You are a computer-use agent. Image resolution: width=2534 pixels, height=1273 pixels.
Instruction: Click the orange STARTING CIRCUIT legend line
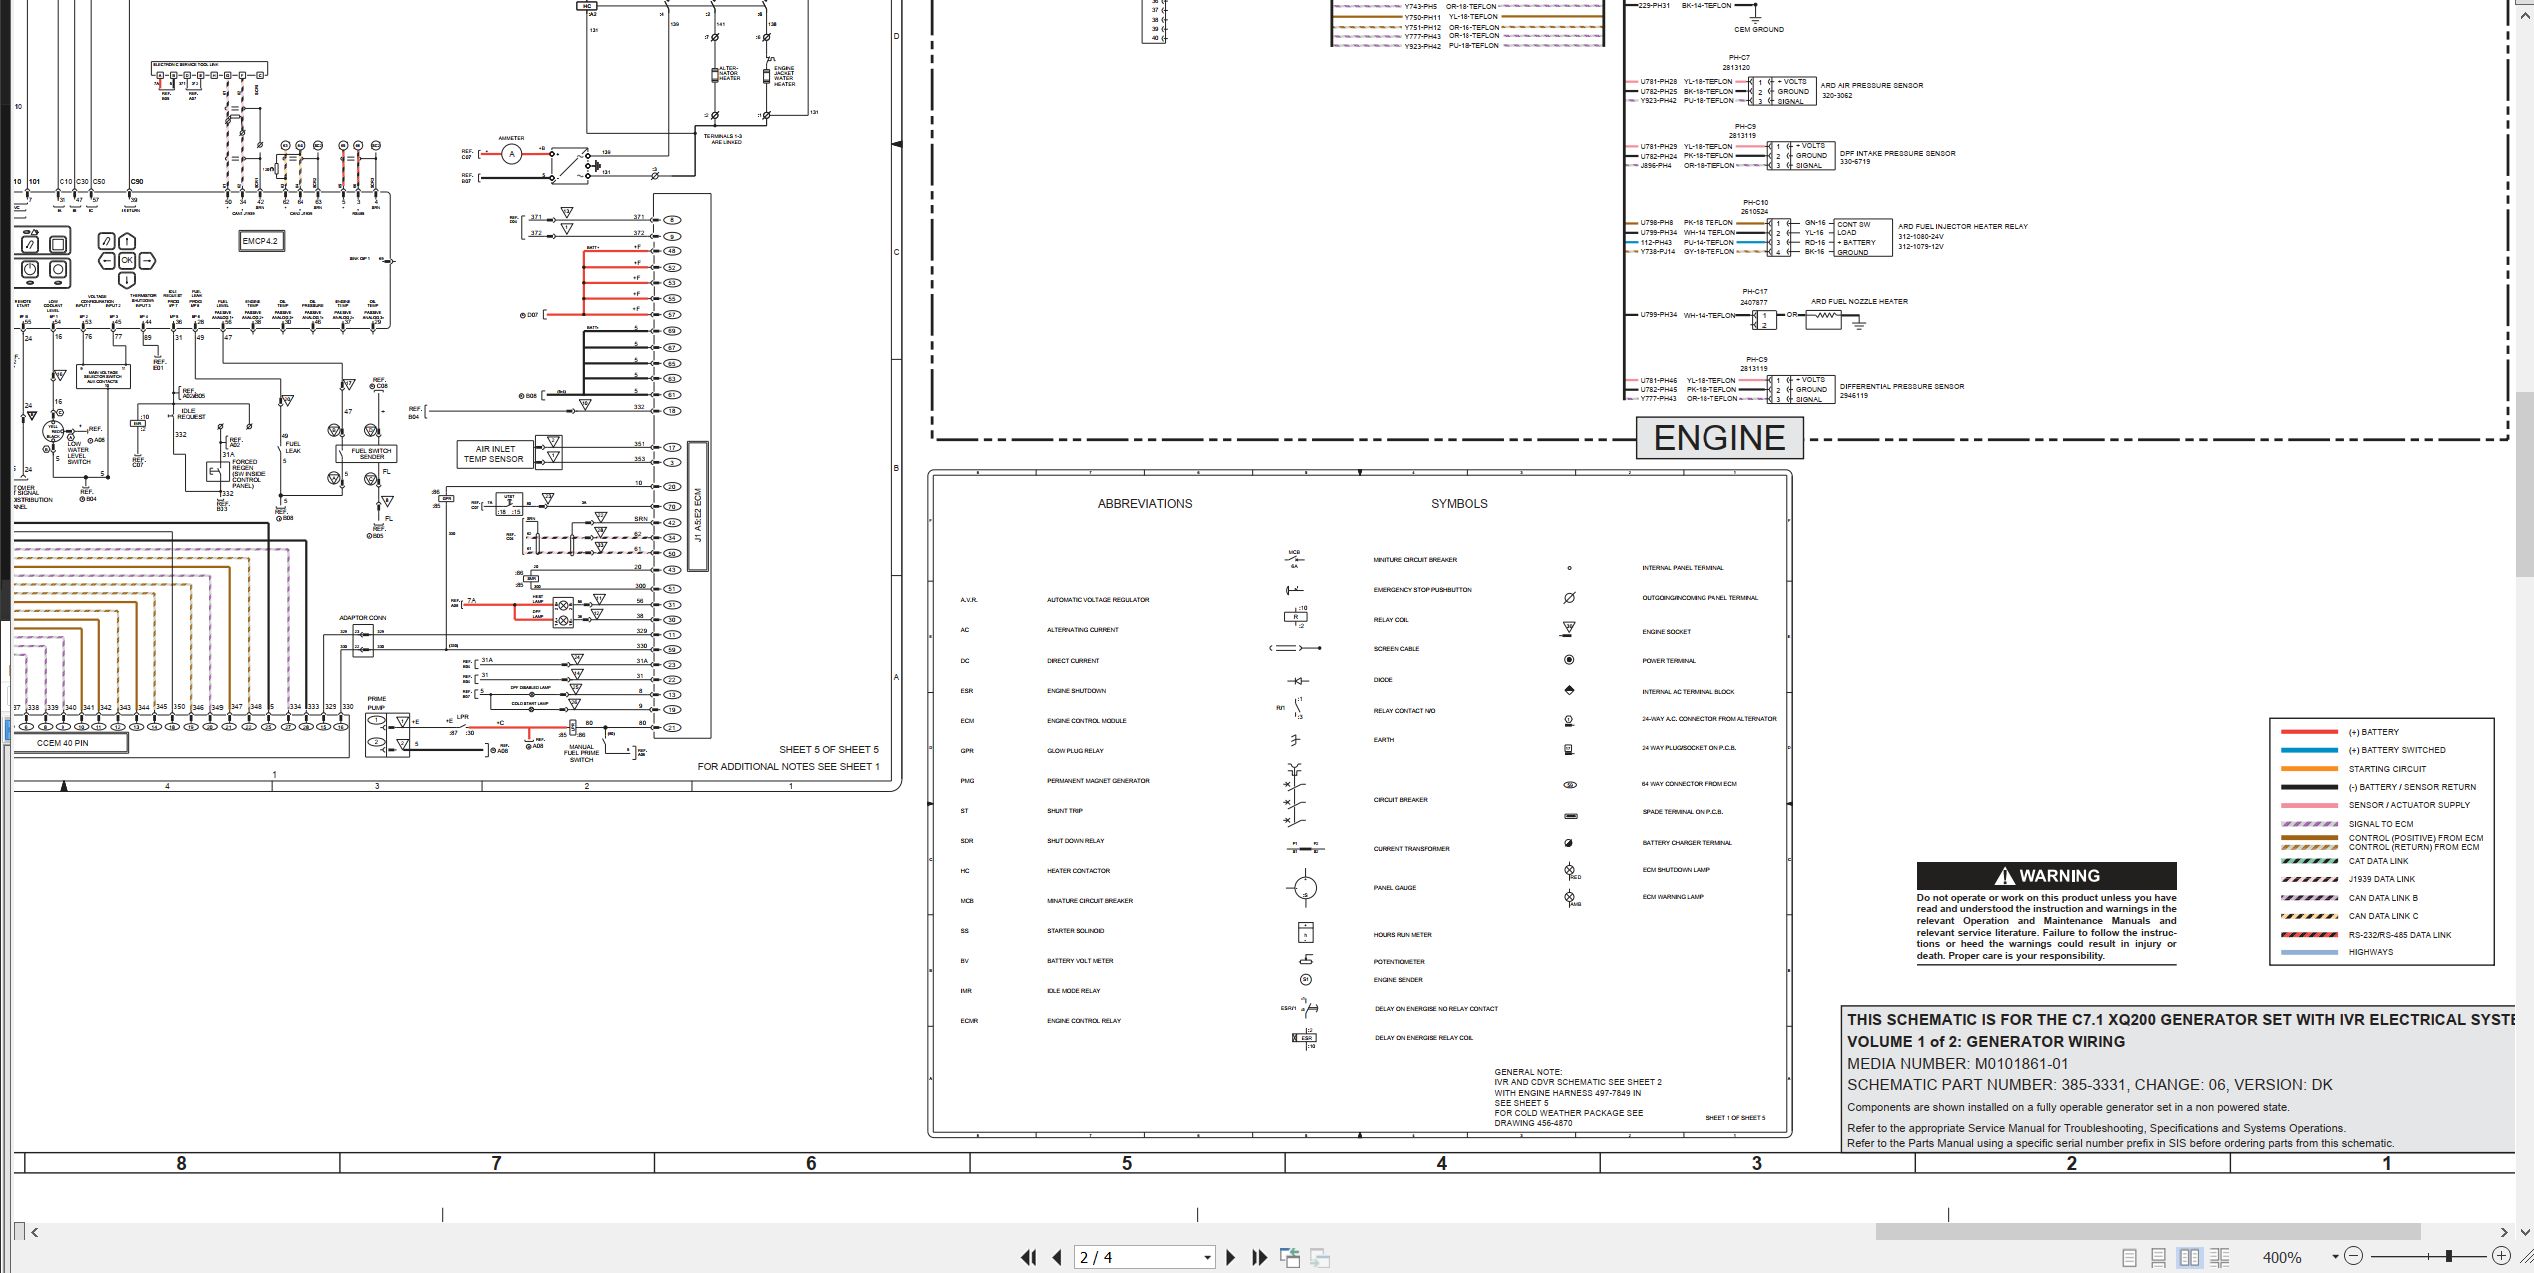[2309, 769]
